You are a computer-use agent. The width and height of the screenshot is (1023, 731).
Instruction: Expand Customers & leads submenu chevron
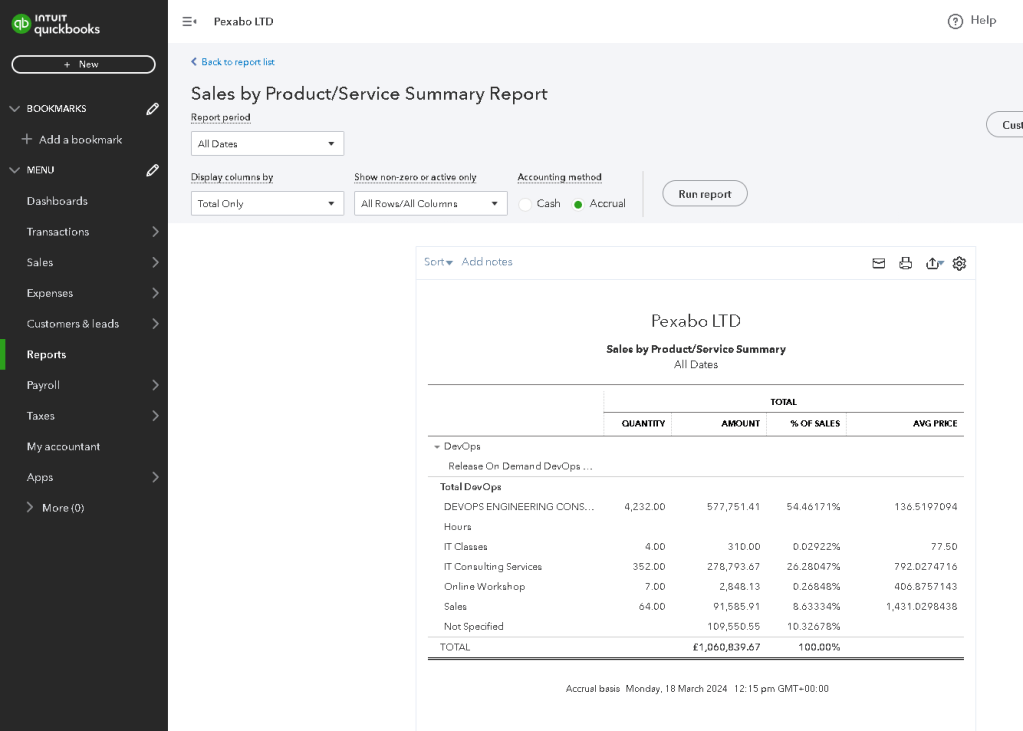coord(155,324)
